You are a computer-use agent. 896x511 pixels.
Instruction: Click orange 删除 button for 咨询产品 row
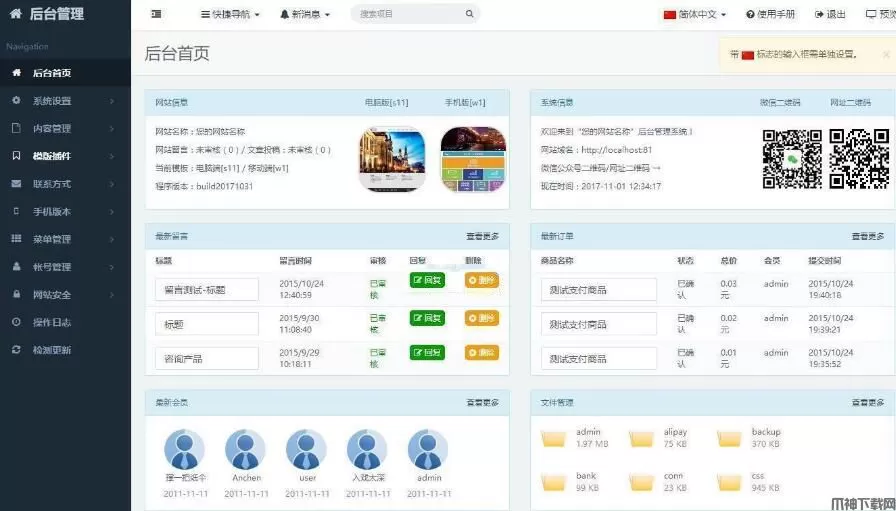click(x=481, y=353)
